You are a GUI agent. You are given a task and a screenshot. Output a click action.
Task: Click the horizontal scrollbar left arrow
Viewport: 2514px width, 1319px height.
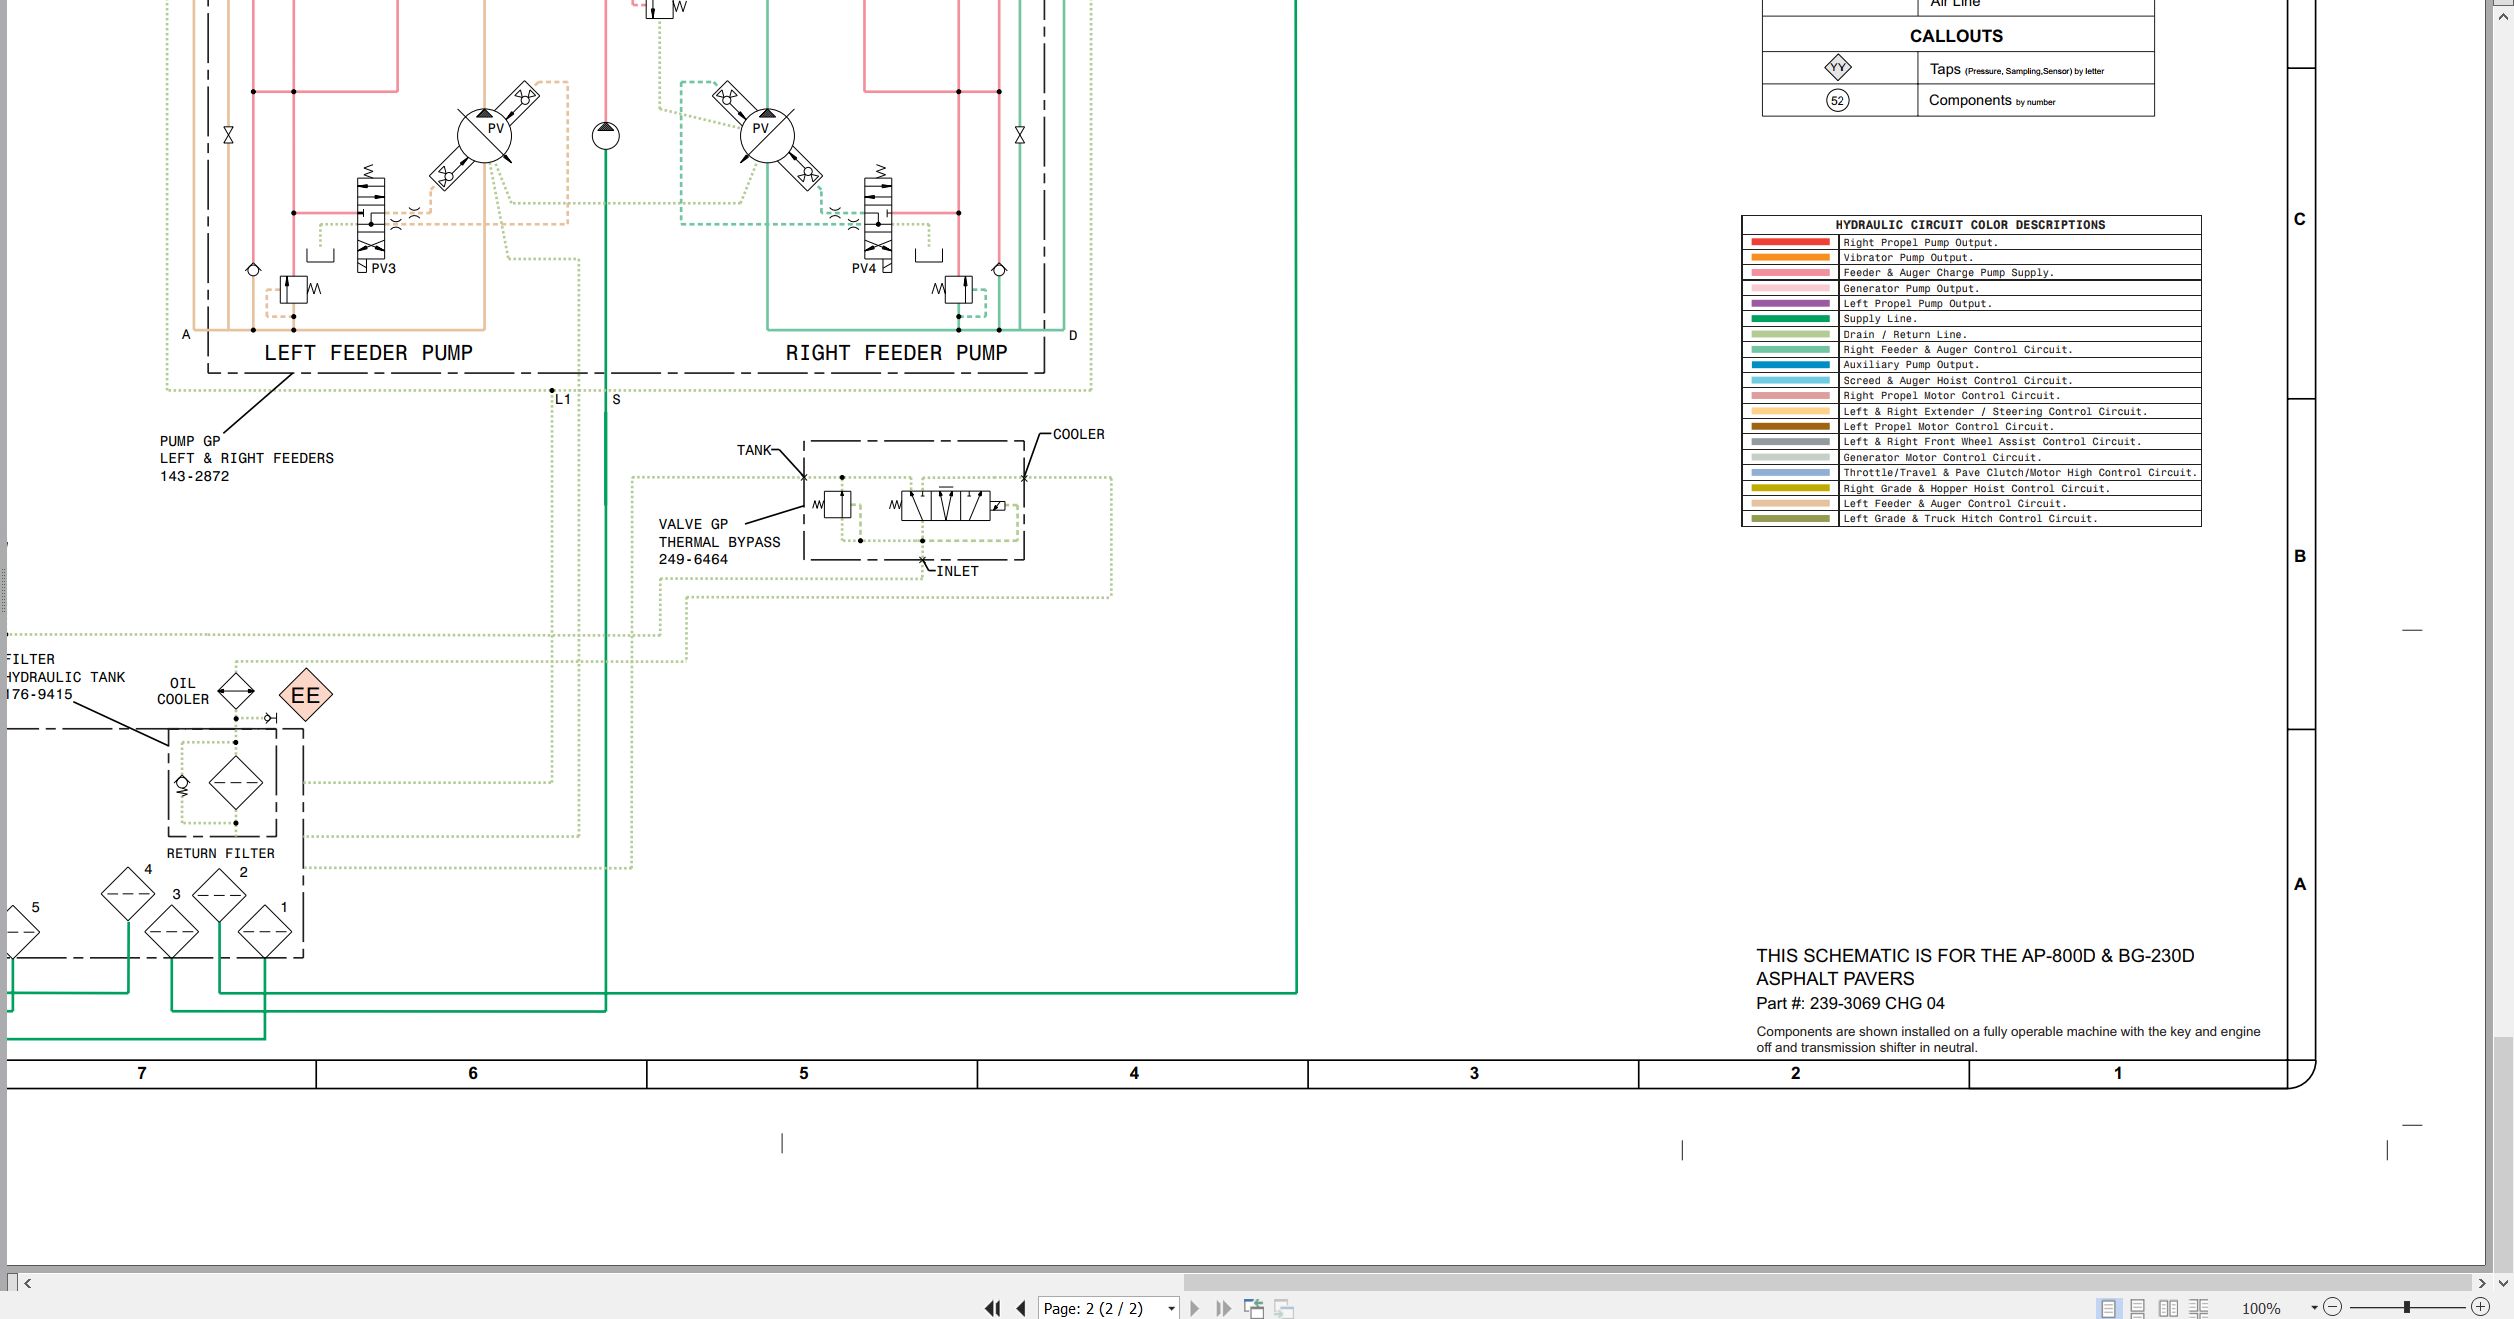(x=28, y=1283)
